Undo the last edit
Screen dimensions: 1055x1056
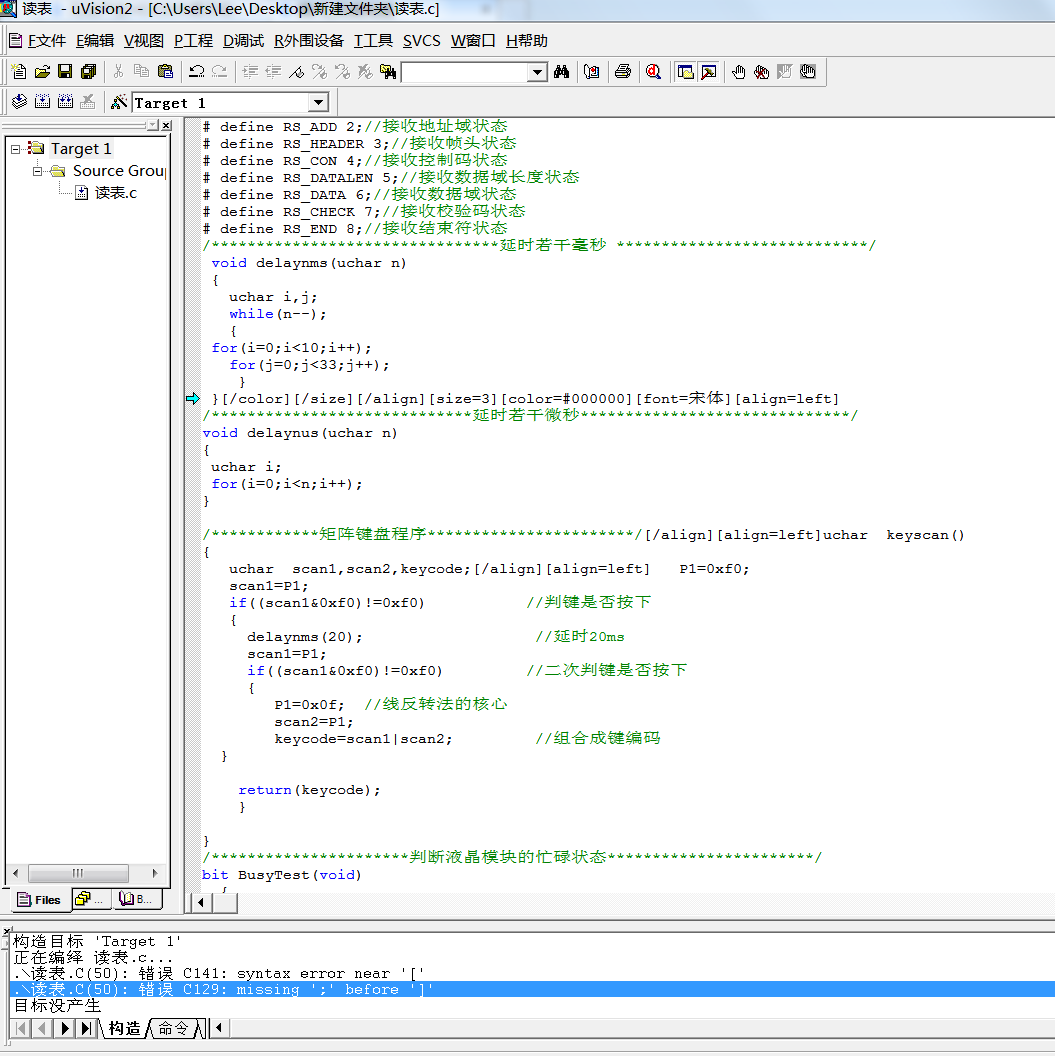[197, 71]
